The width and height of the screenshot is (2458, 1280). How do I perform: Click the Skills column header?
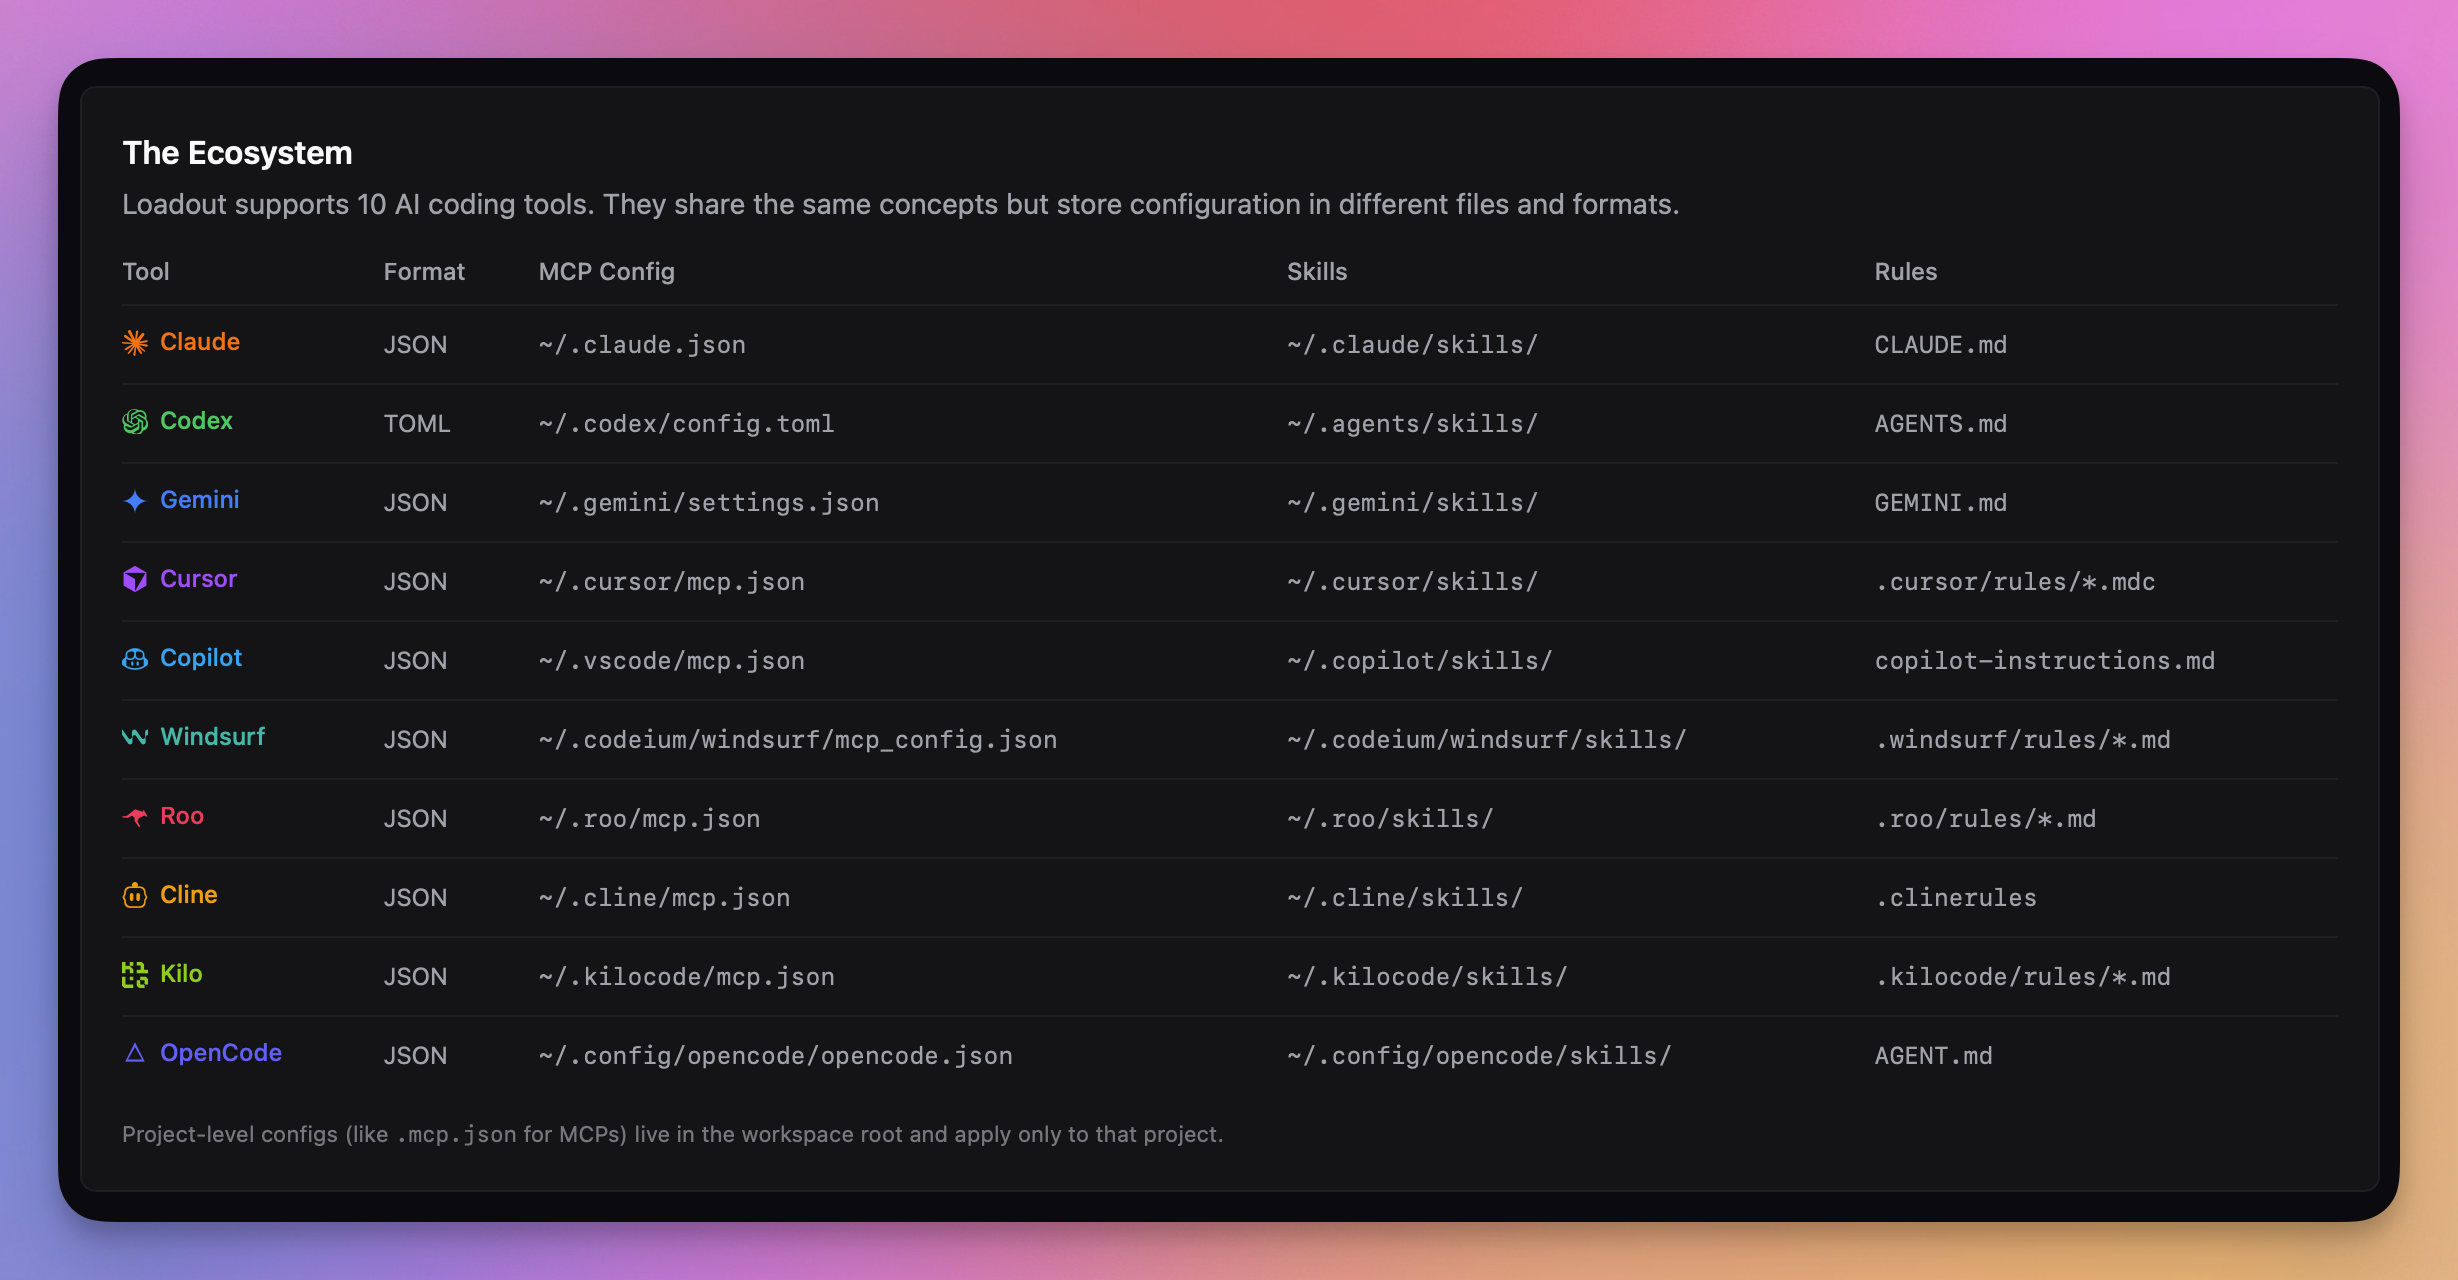pyautogui.click(x=1317, y=271)
